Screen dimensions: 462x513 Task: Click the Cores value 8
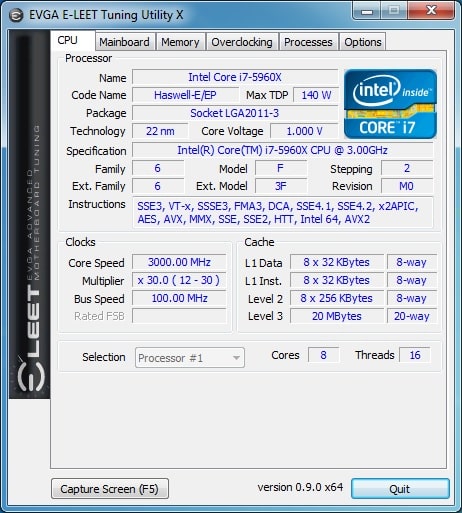[x=323, y=355]
